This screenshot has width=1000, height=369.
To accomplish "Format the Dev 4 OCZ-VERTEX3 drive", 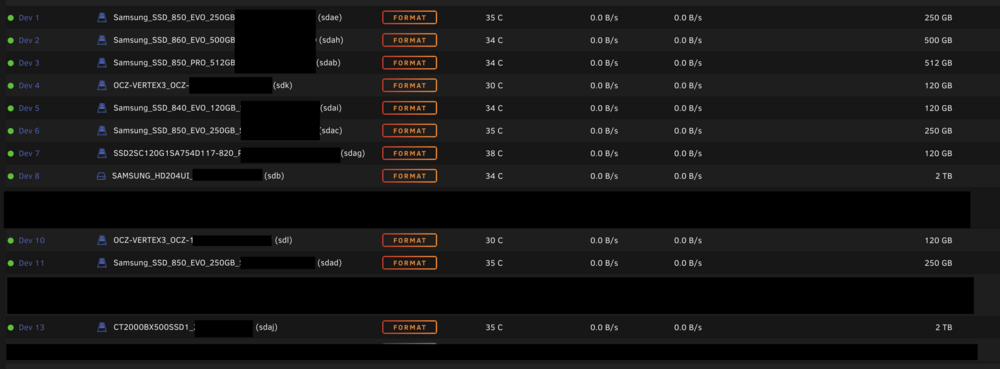I will coord(409,85).
